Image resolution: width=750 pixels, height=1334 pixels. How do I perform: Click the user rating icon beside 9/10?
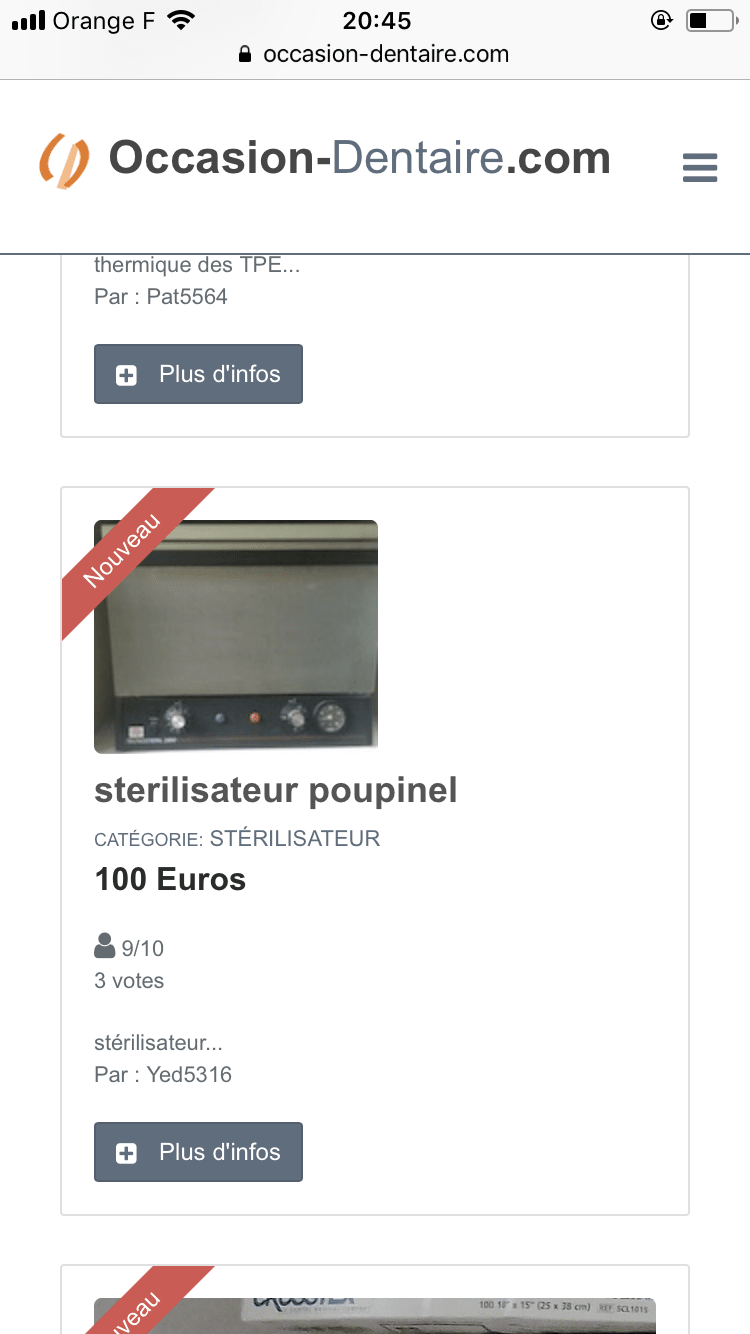coord(104,945)
